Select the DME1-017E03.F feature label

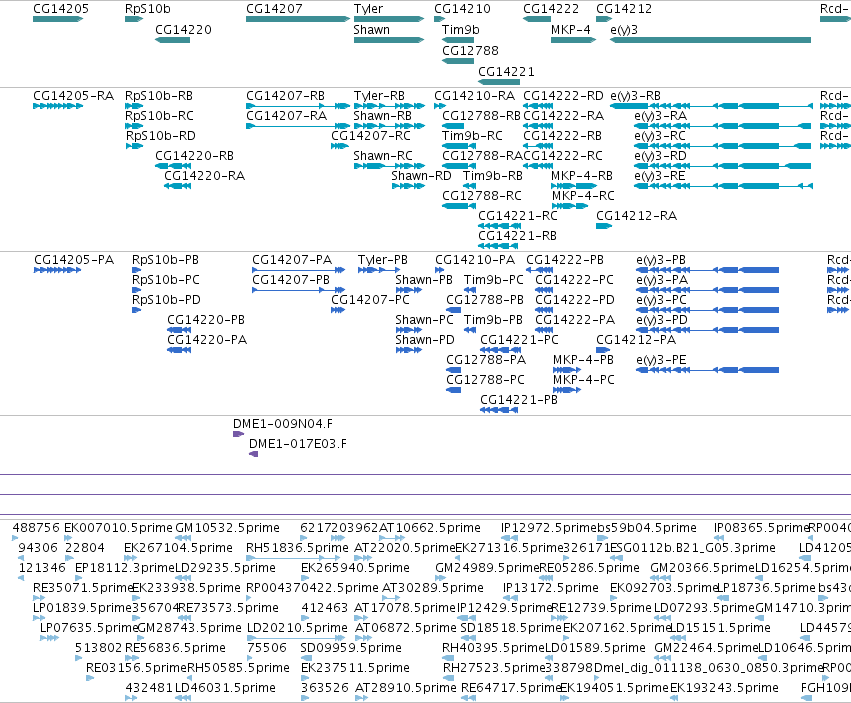pyautogui.click(x=297, y=444)
